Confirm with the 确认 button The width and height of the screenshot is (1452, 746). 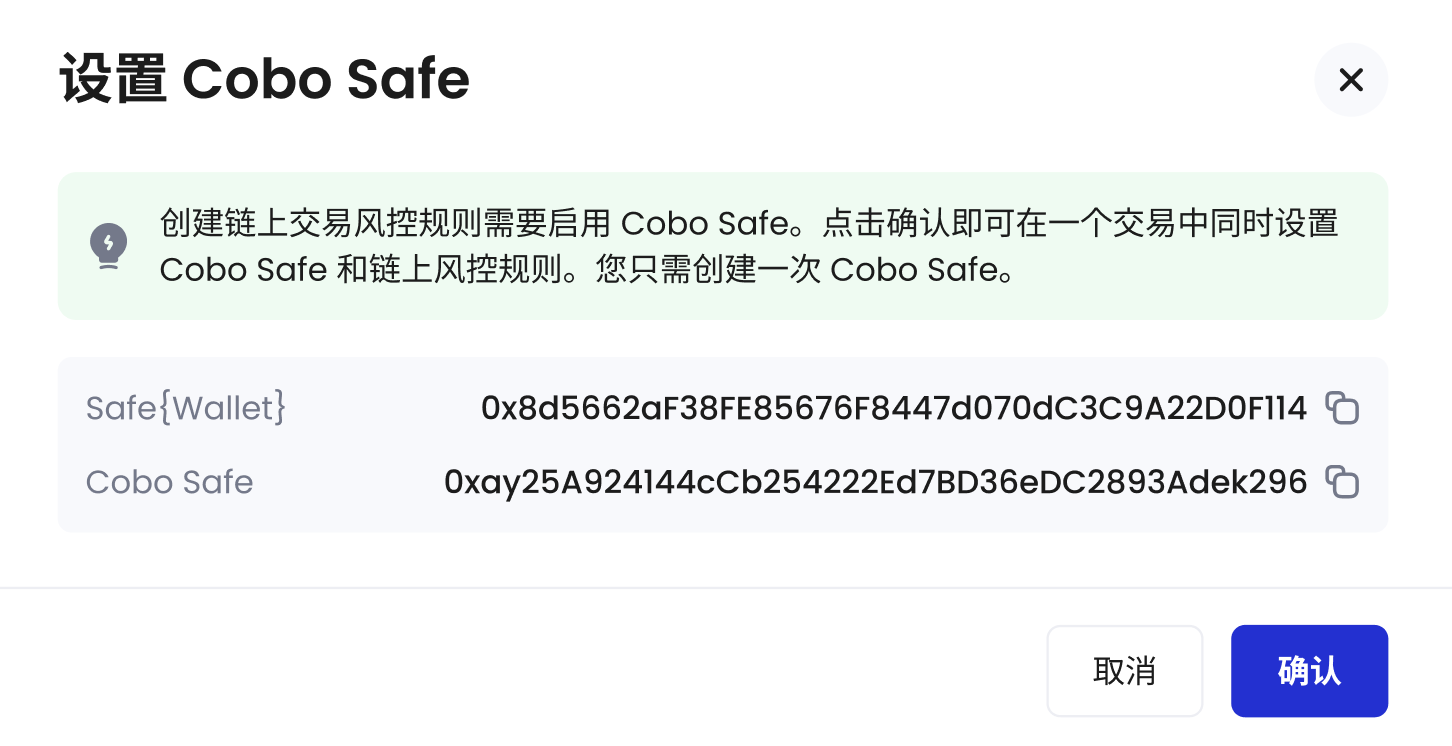click(x=1309, y=671)
